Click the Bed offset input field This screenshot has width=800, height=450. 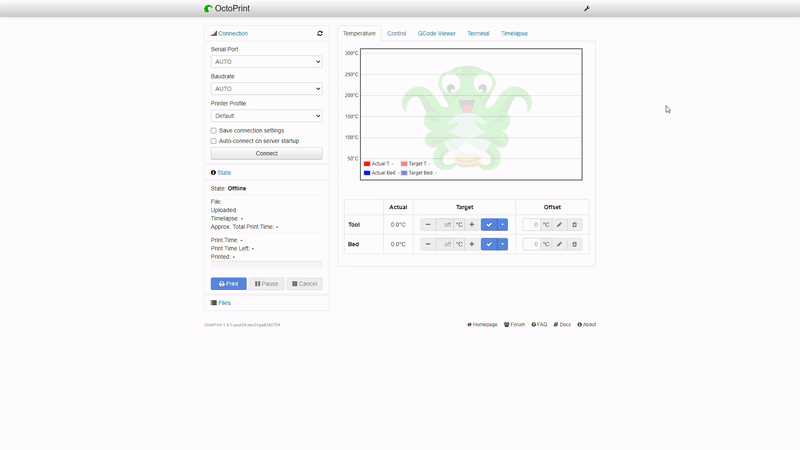coord(532,244)
